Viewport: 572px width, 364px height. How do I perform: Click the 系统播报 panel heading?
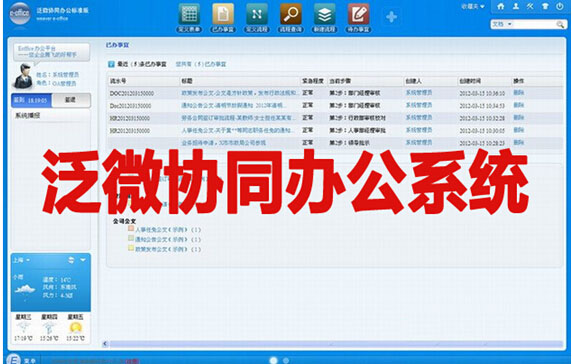pyautogui.click(x=28, y=116)
